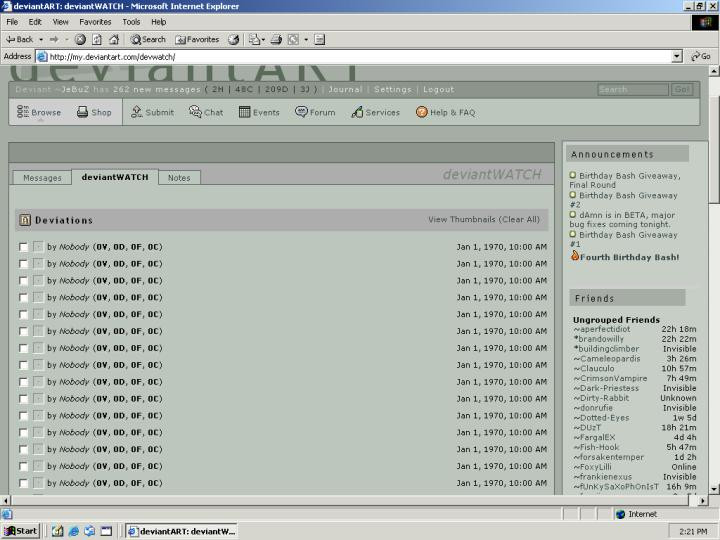The image size is (720, 540).
Task: Open the Forum icon in navigation
Action: 301,112
